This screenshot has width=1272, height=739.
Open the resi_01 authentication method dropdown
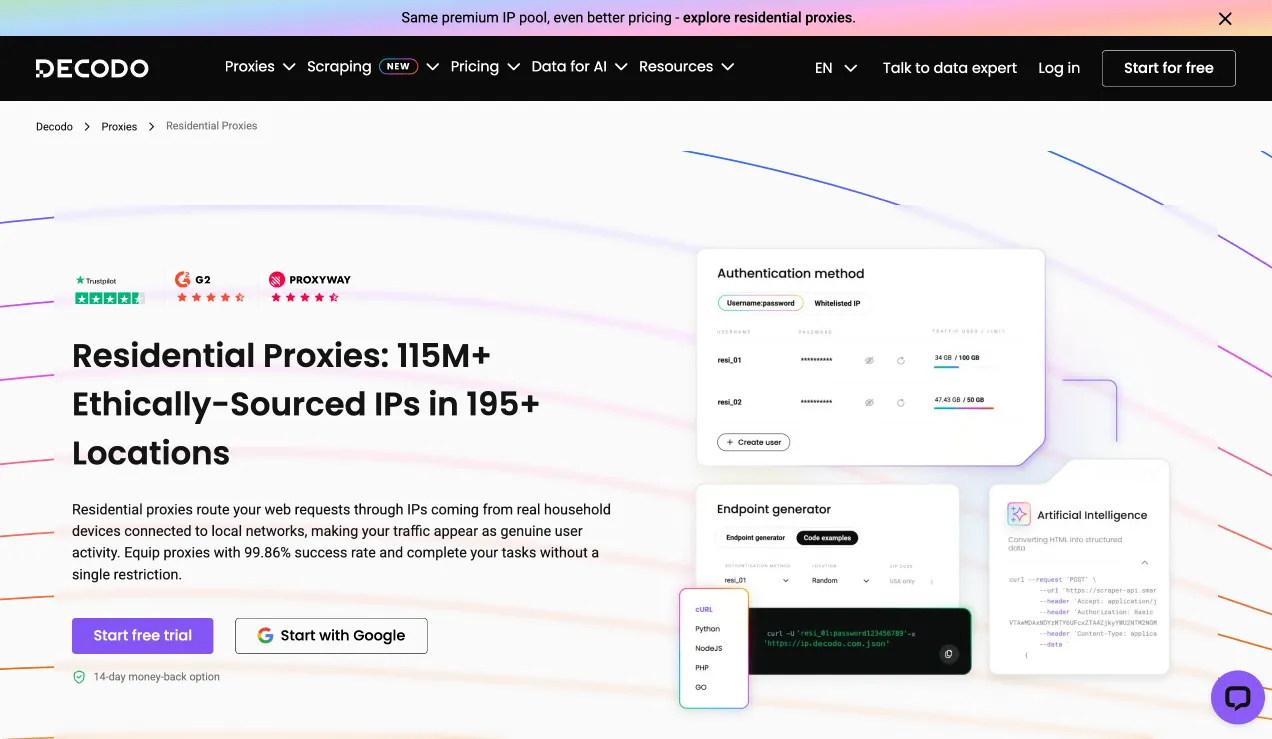tap(757, 581)
